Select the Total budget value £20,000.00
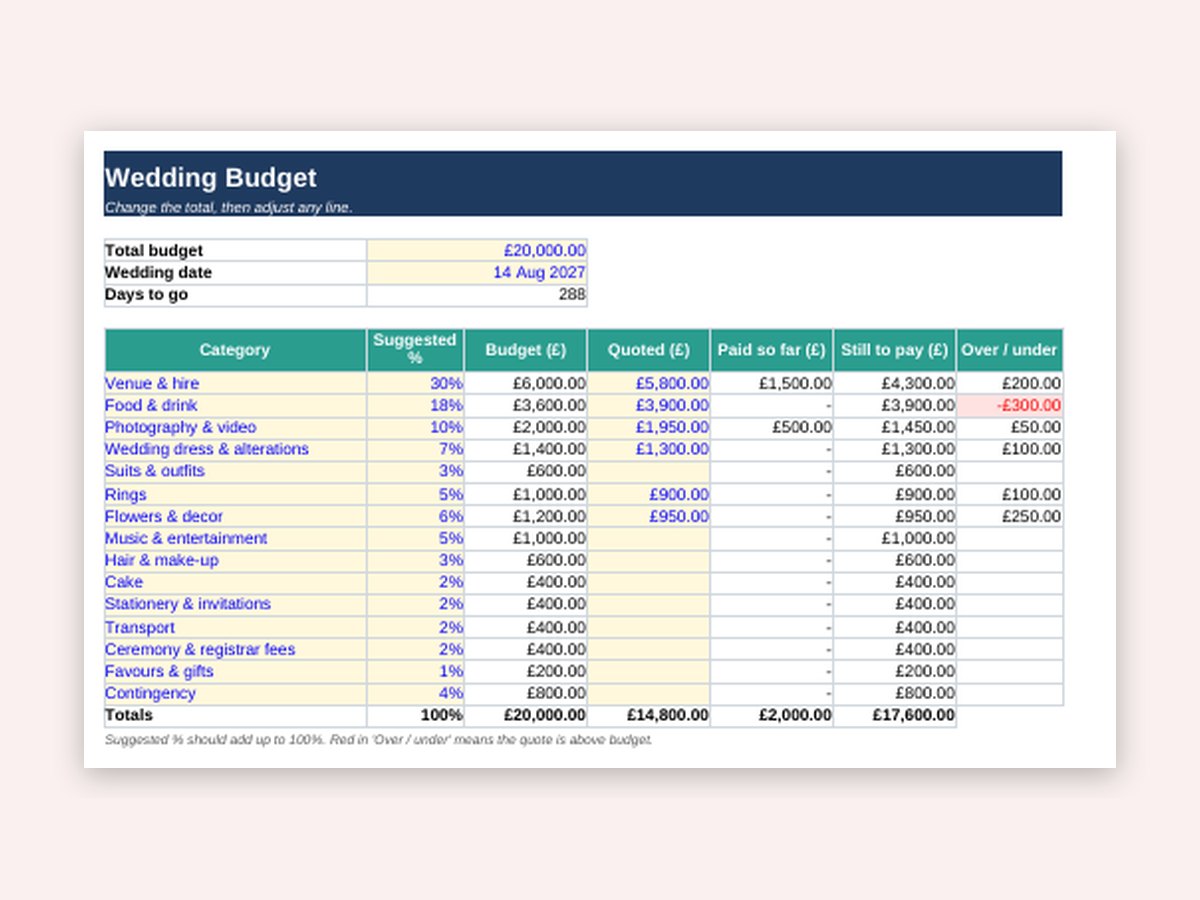Viewport: 1200px width, 900px height. (x=477, y=251)
